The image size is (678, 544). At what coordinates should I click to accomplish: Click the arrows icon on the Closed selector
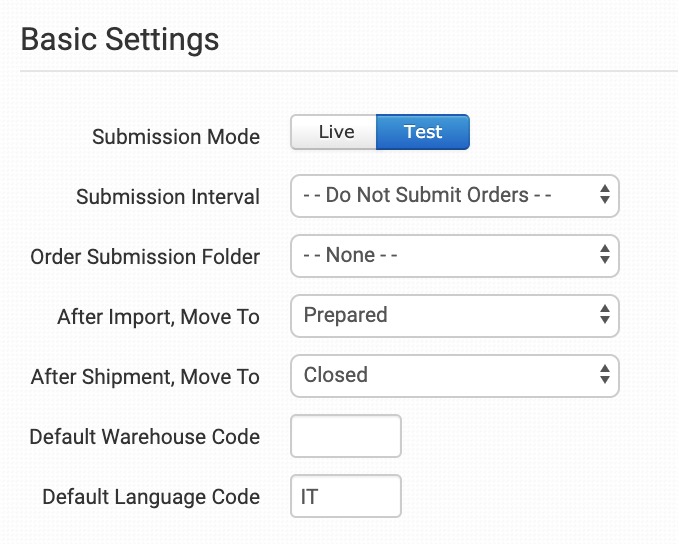click(x=604, y=376)
